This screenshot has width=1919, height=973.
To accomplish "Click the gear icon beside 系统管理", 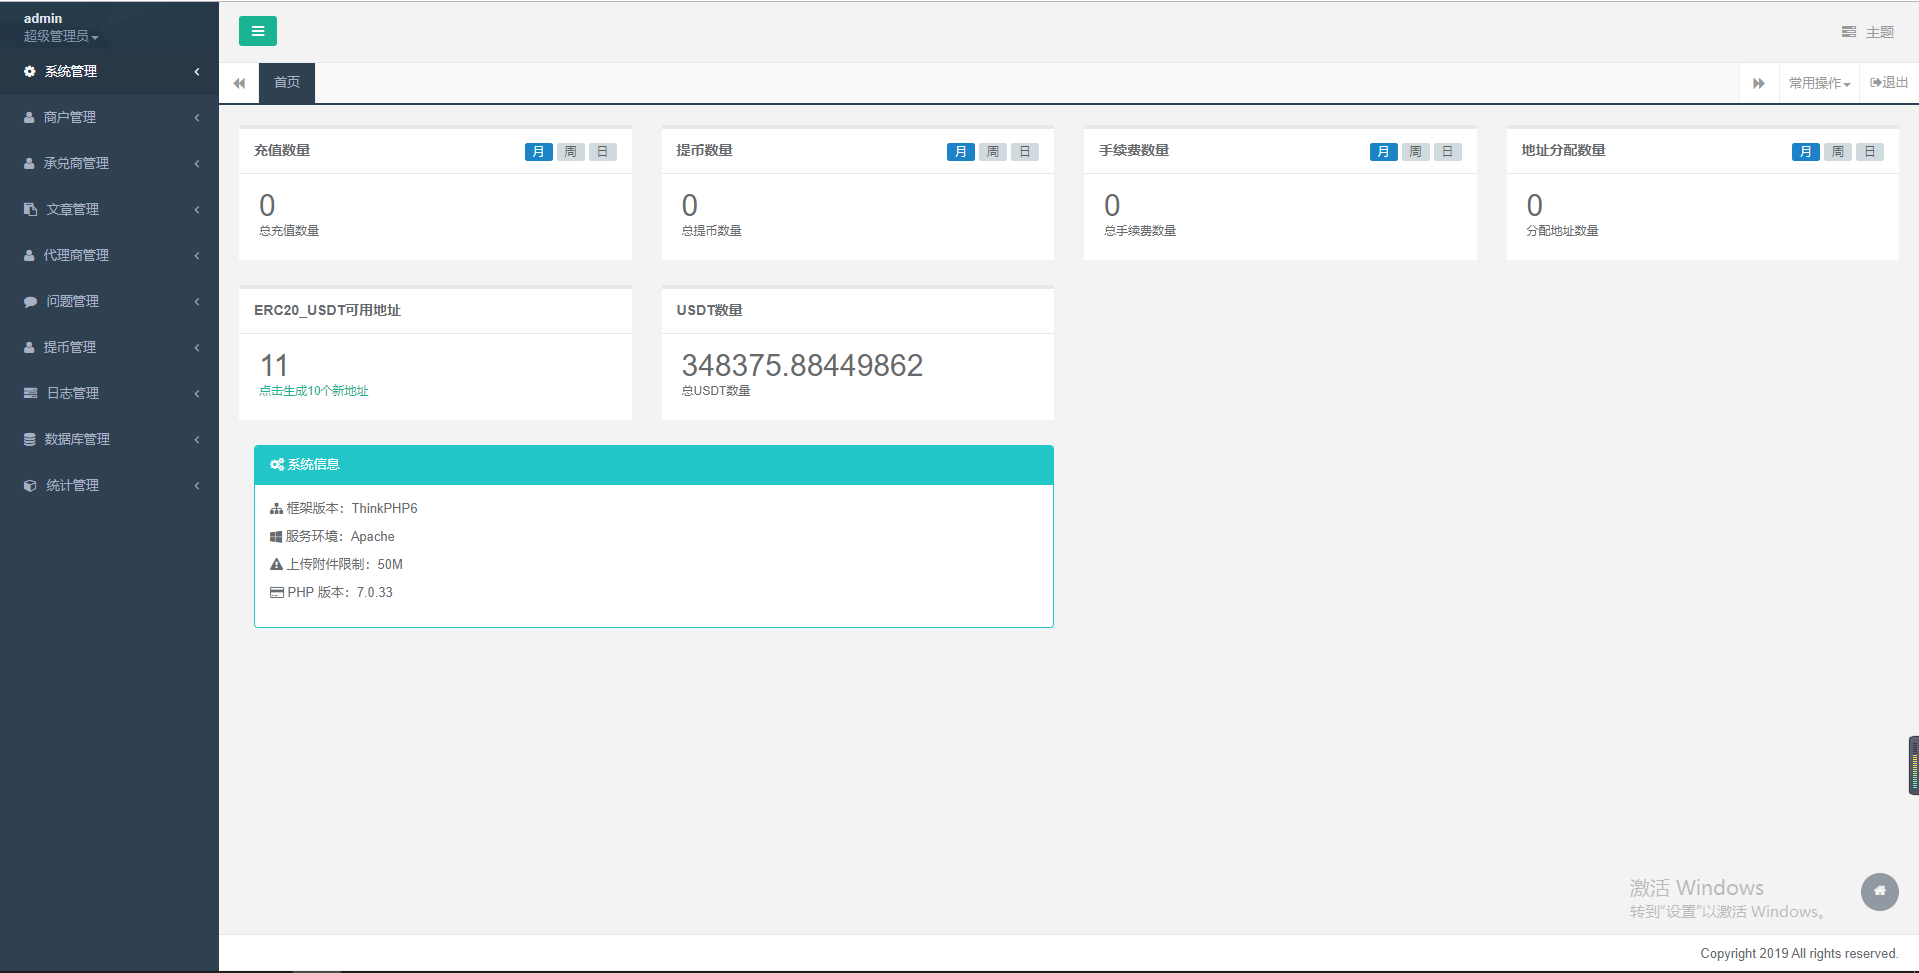I will tap(30, 72).
